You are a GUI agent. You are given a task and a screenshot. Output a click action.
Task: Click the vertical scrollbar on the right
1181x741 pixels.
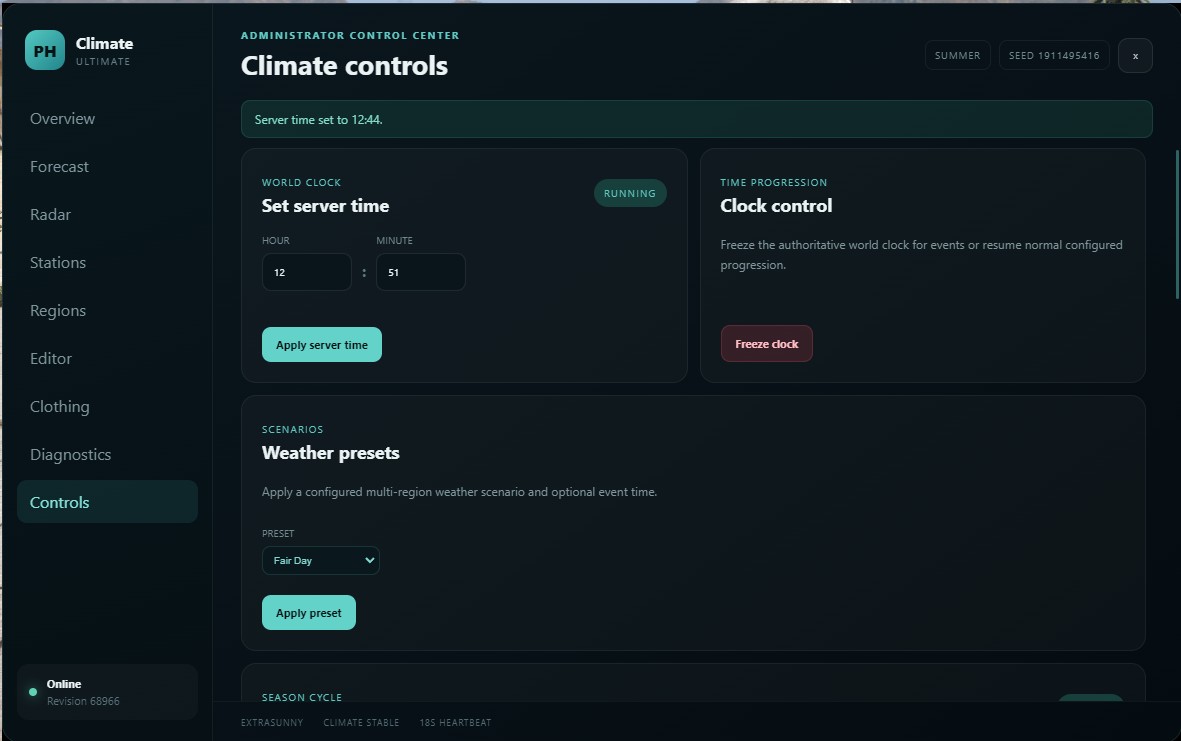point(1177,224)
